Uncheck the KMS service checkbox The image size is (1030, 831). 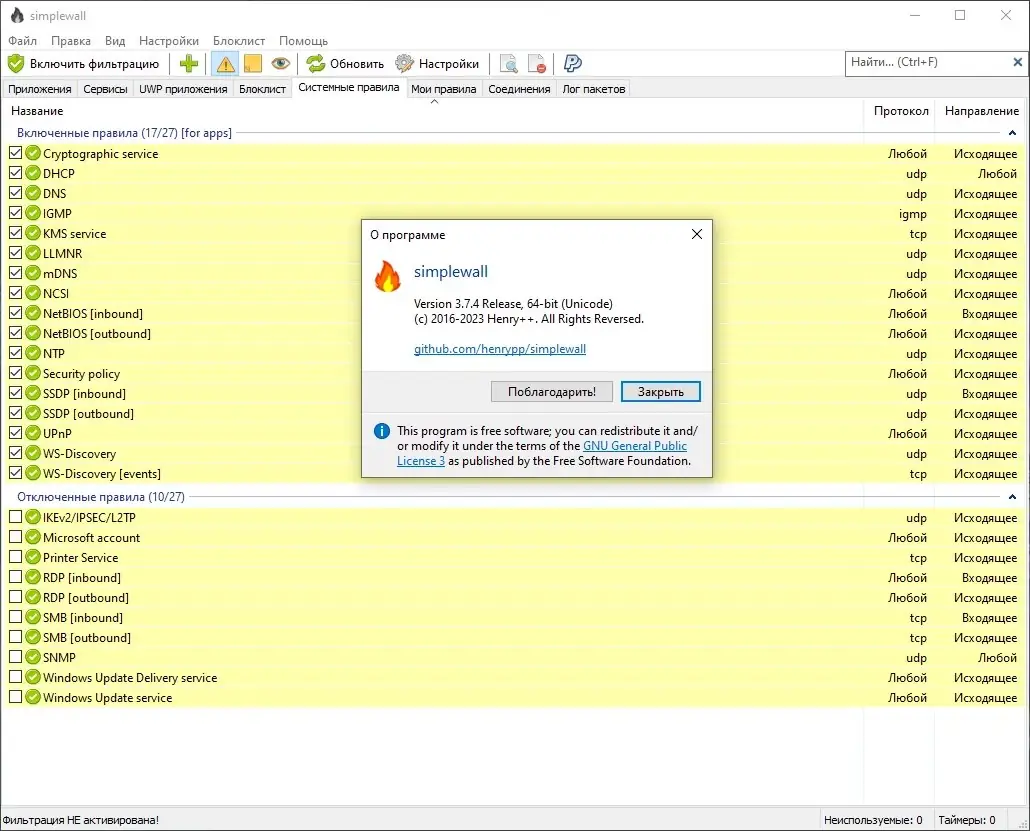click(x=16, y=233)
